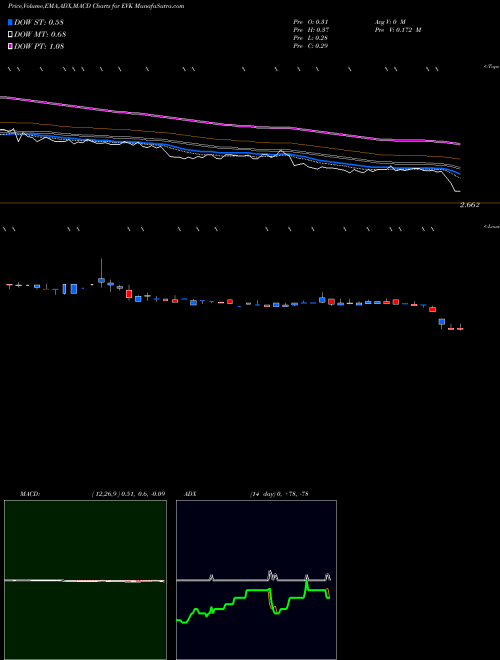
Task: Click the 'Pre L: 0.28' low value
Action: 311,38
